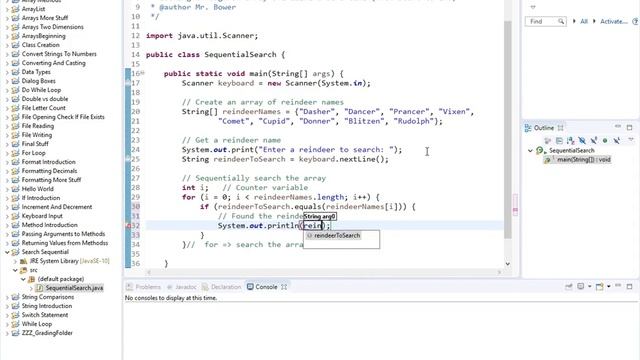Click the magnifier icon in Find field

pyautogui.click(x=562, y=21)
